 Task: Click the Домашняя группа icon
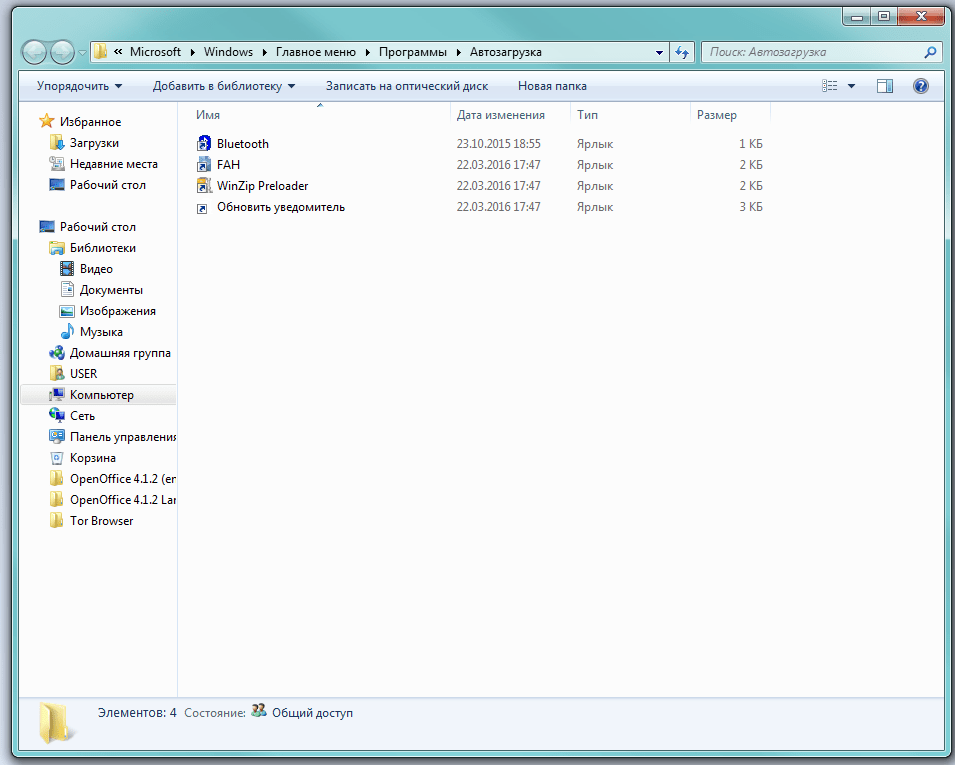(x=57, y=353)
